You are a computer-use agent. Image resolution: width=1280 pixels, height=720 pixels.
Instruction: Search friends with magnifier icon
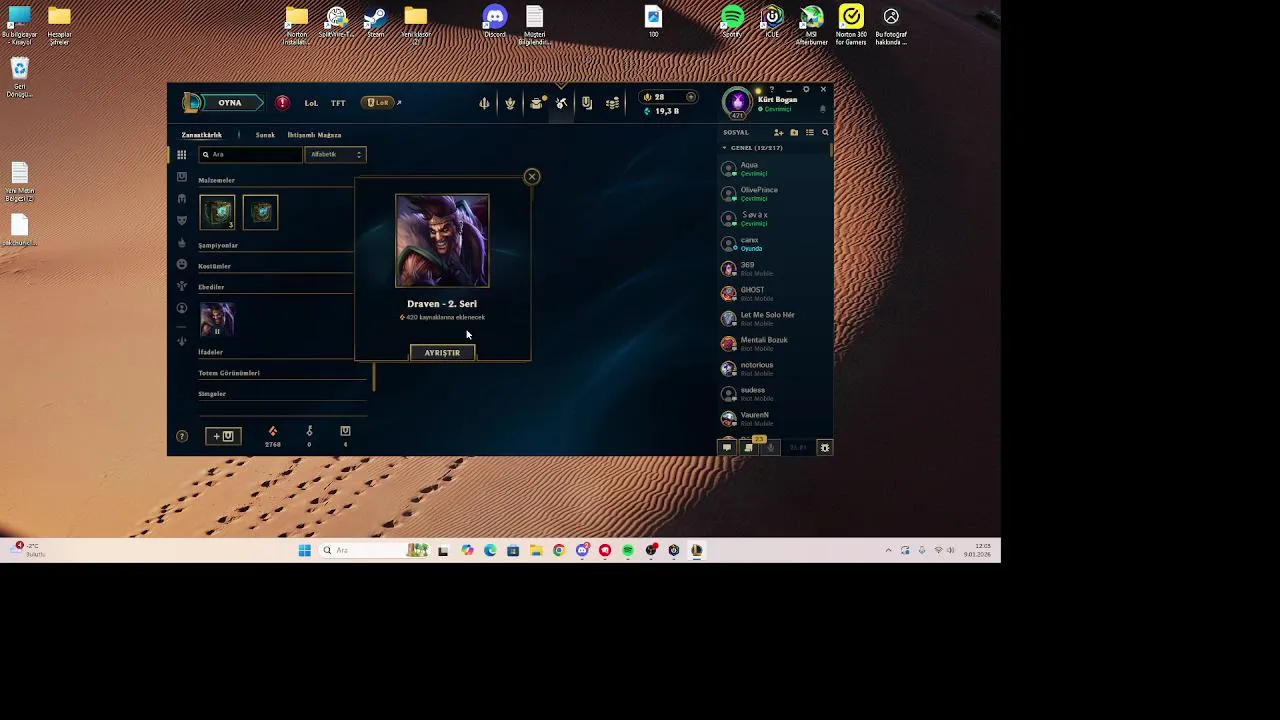click(825, 133)
